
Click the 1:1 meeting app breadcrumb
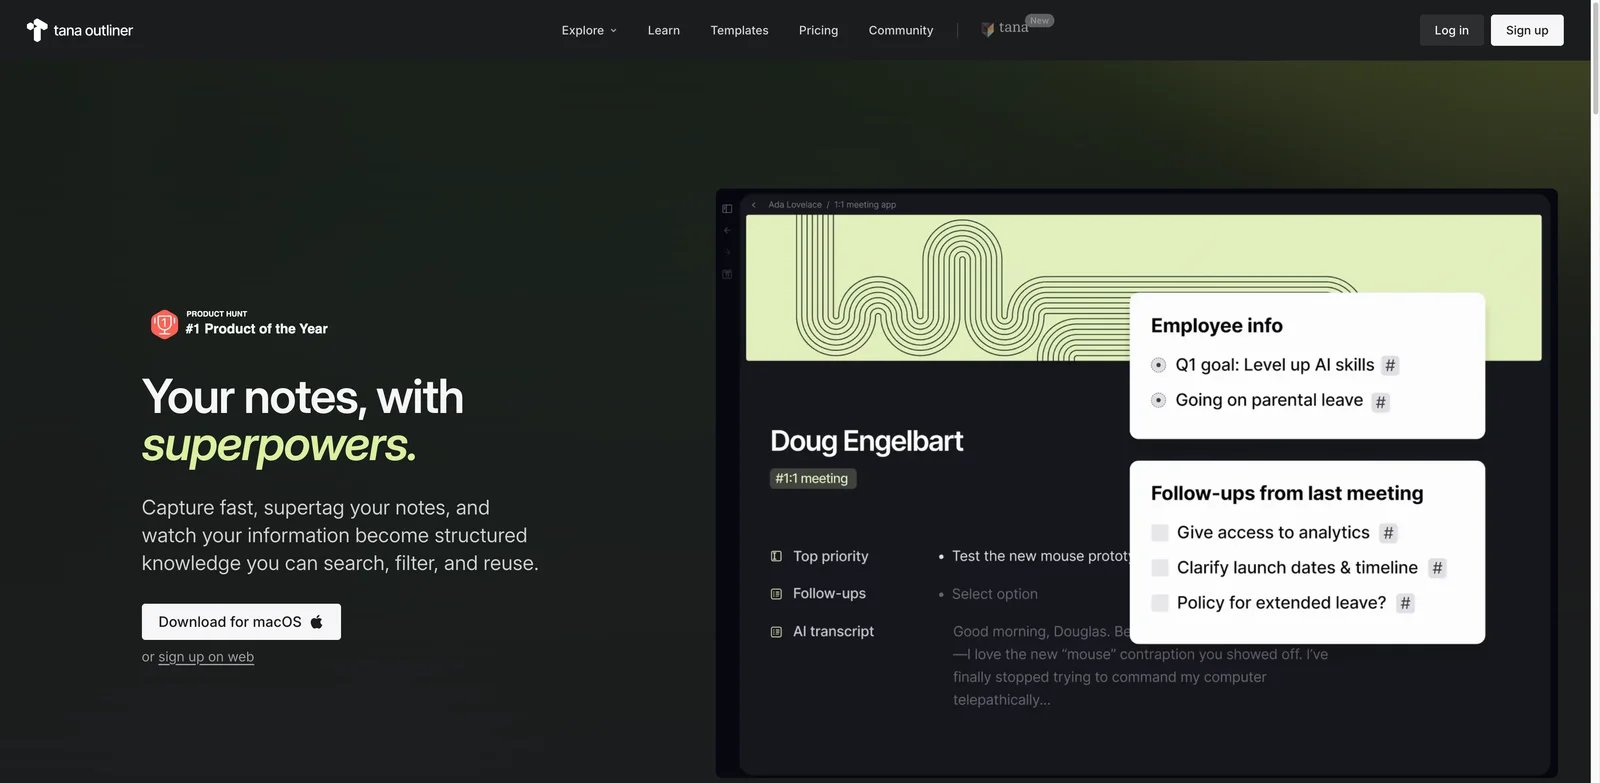click(865, 205)
